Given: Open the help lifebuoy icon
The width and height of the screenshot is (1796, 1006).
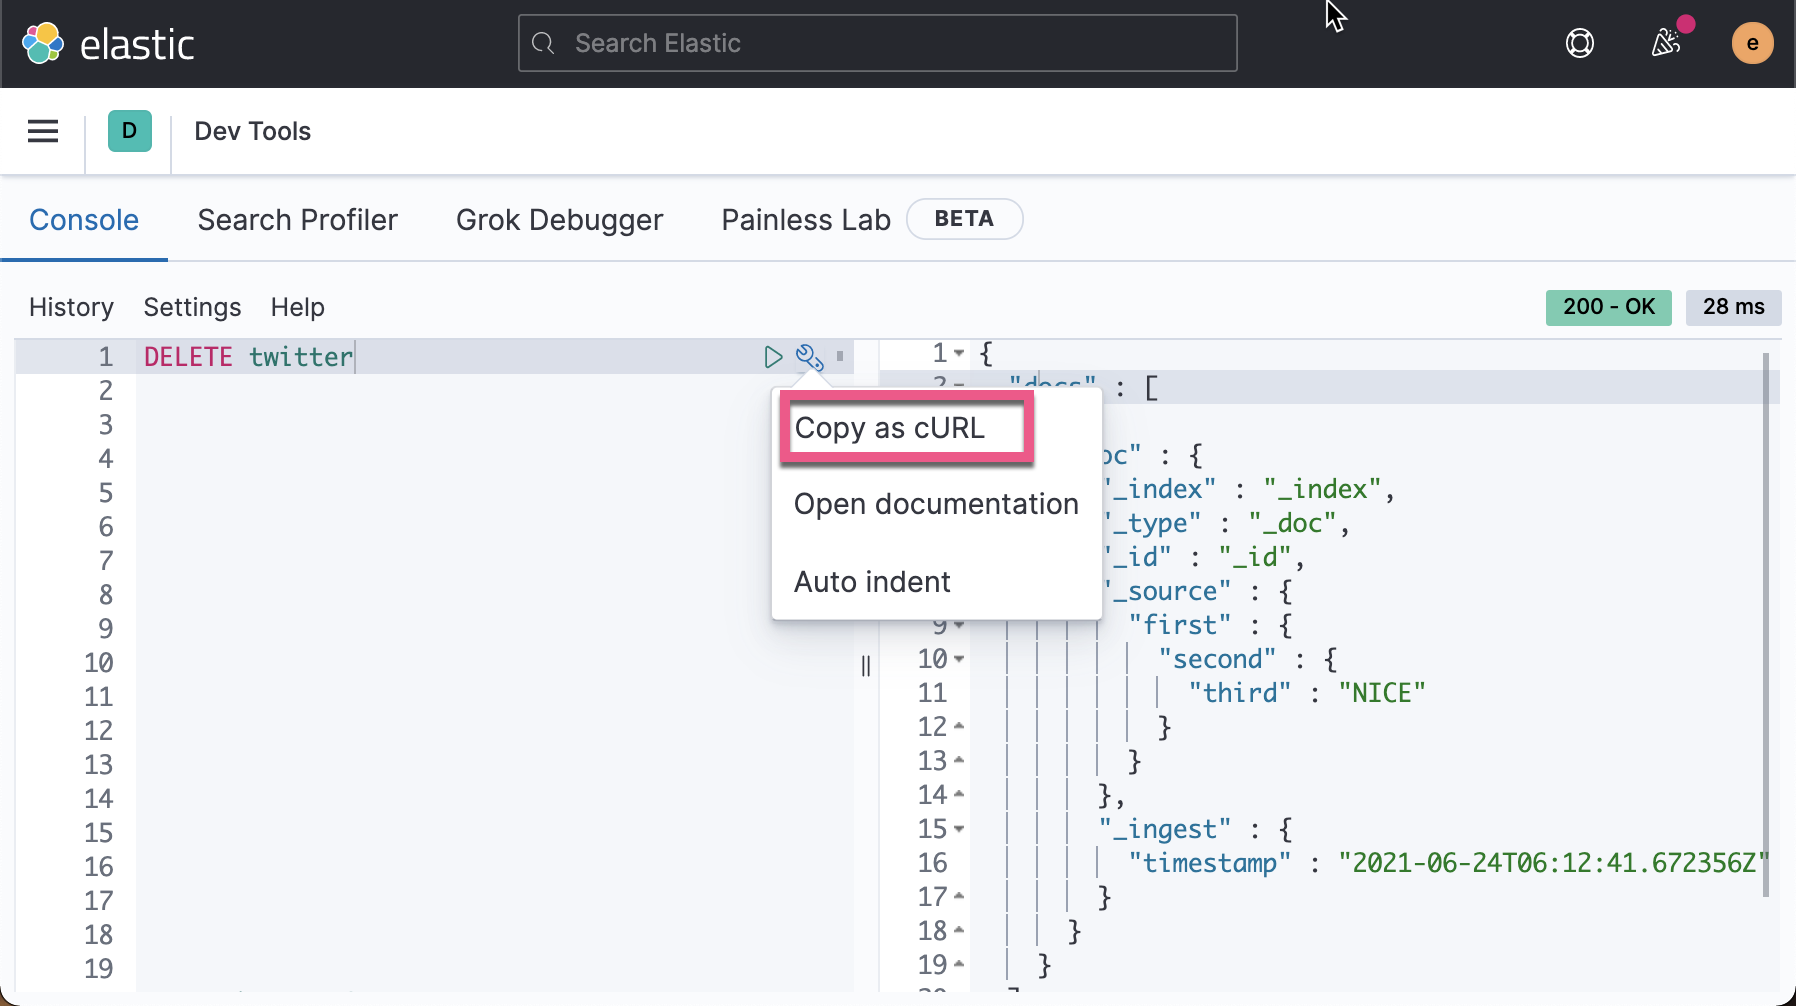Looking at the screenshot, I should (x=1579, y=43).
